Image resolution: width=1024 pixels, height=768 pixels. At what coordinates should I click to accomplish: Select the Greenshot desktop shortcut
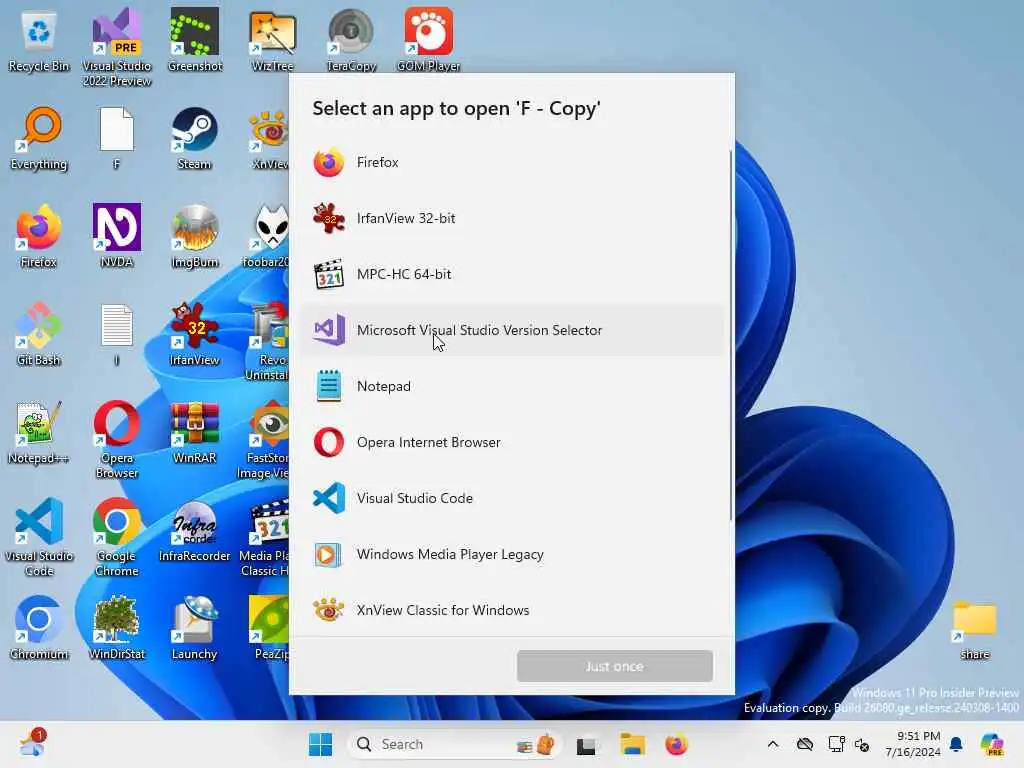point(195,40)
